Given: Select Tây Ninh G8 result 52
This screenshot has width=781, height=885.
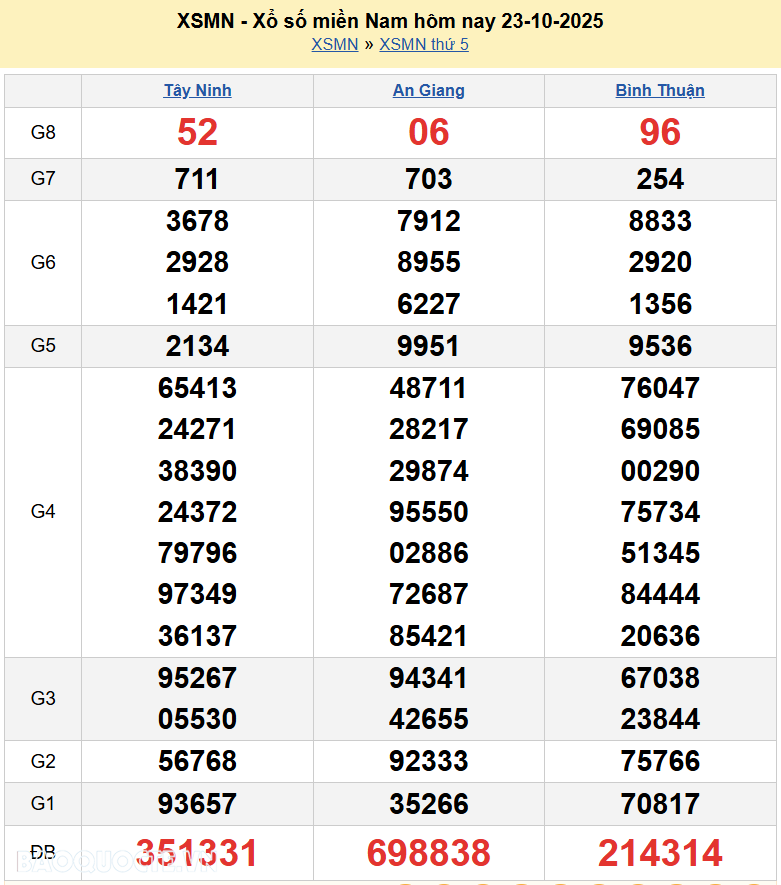Looking at the screenshot, I should (x=197, y=132).
